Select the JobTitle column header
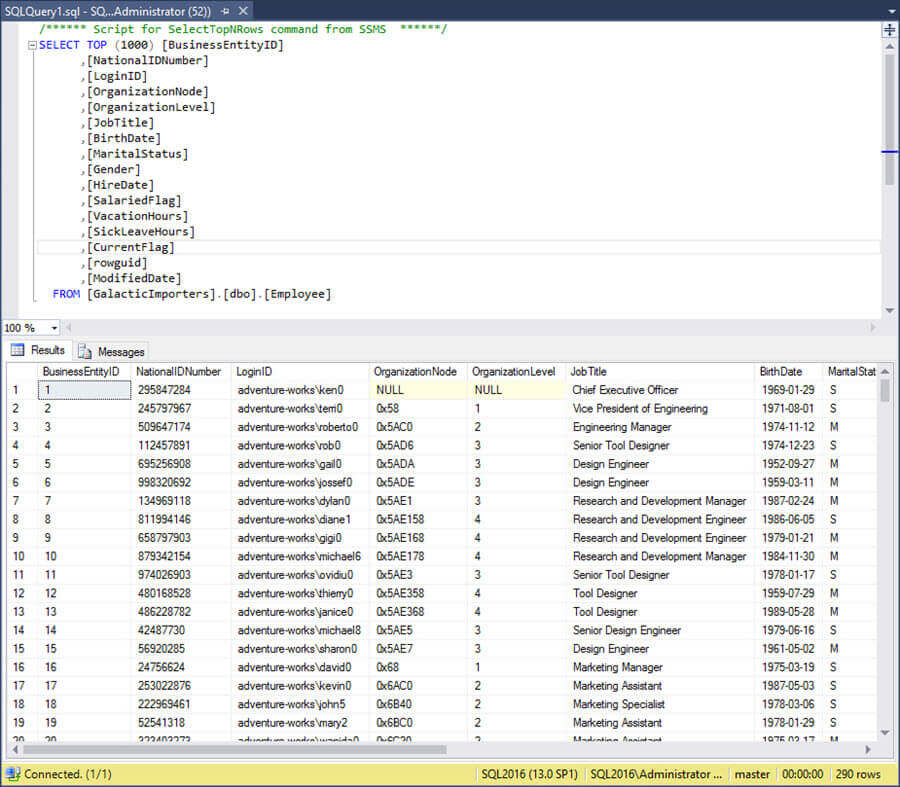Screen dimensions: 900x787 coord(588,371)
